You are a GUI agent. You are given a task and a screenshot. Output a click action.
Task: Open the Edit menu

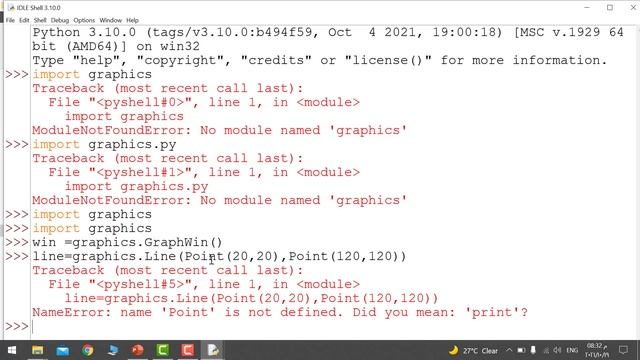[24, 20]
